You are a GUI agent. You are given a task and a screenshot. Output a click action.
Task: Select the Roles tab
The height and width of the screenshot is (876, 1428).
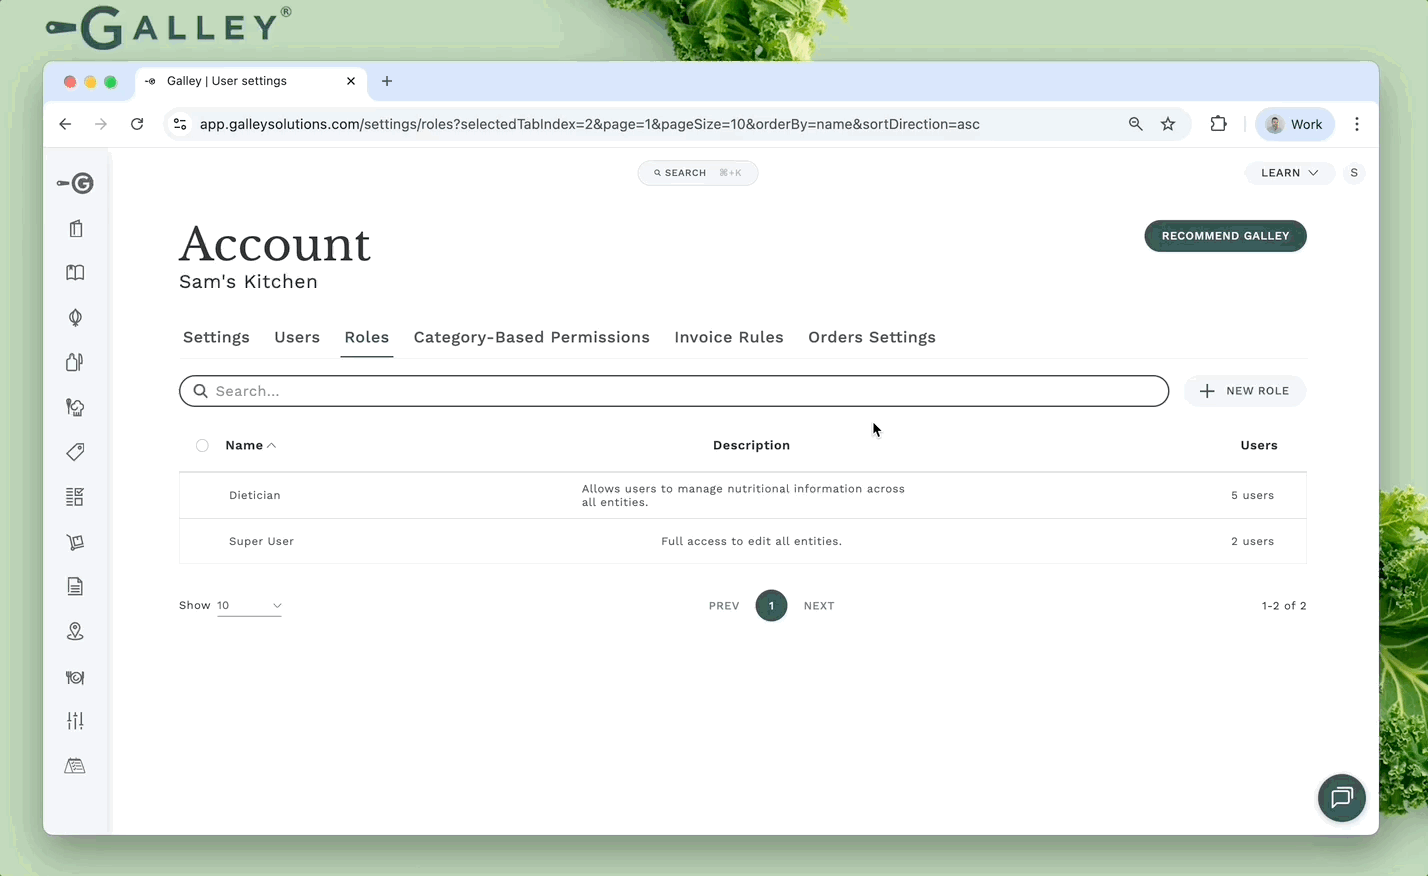point(367,337)
